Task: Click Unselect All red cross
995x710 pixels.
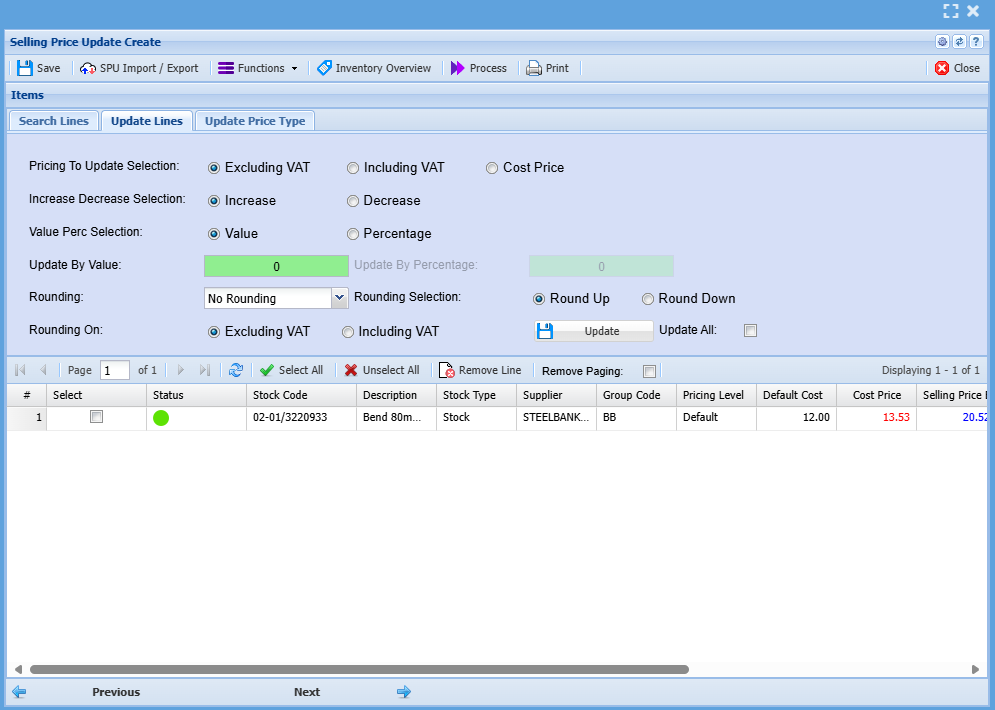Action: click(x=351, y=370)
